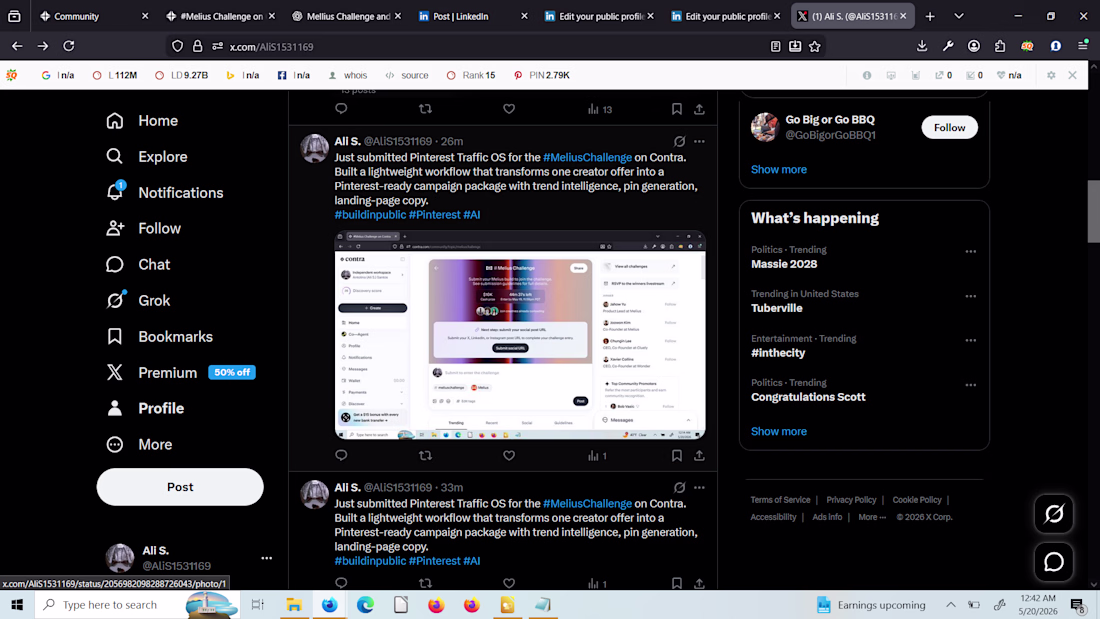Repost the top post with 13 views

[425, 109]
